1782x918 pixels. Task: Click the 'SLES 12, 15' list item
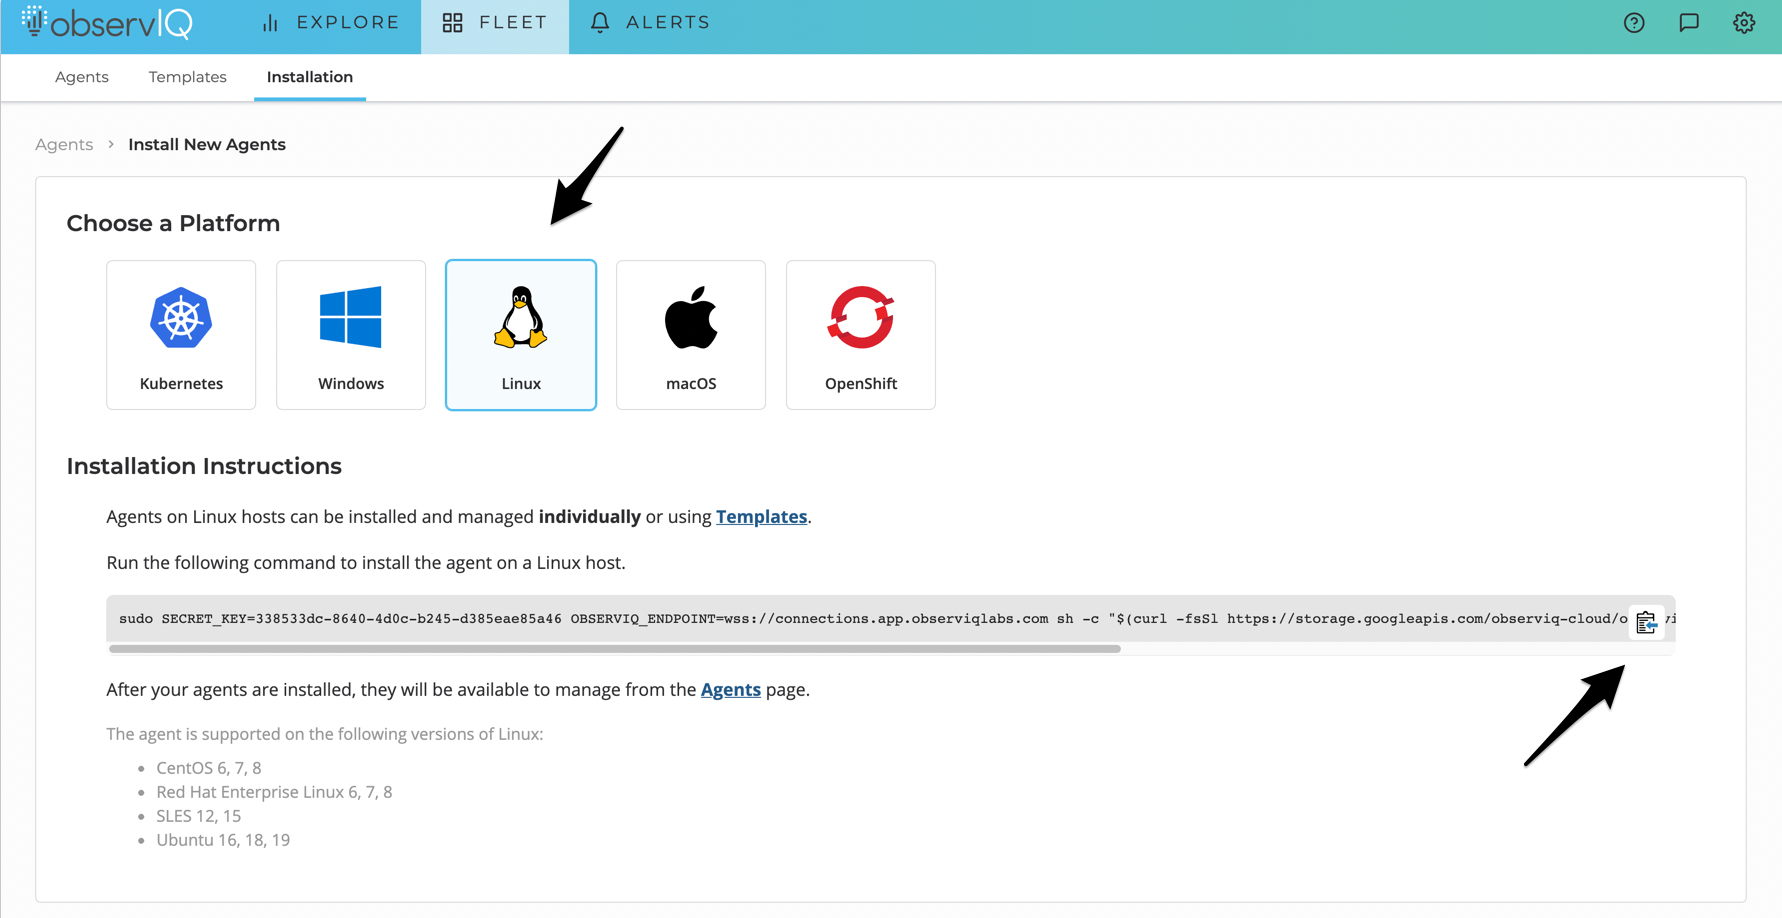(x=199, y=816)
